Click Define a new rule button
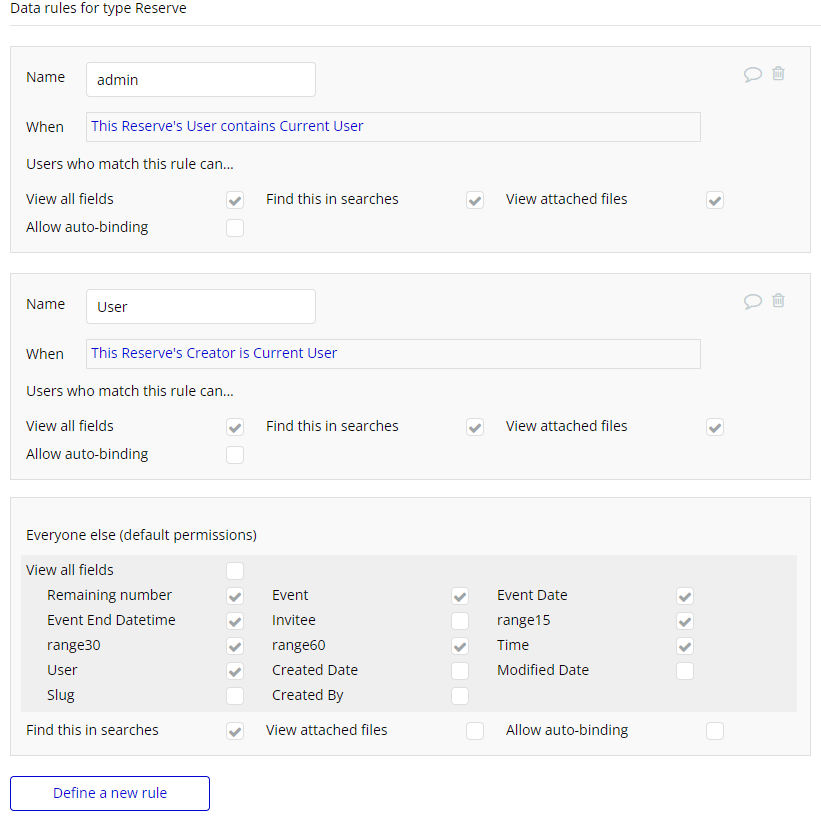 coord(110,793)
